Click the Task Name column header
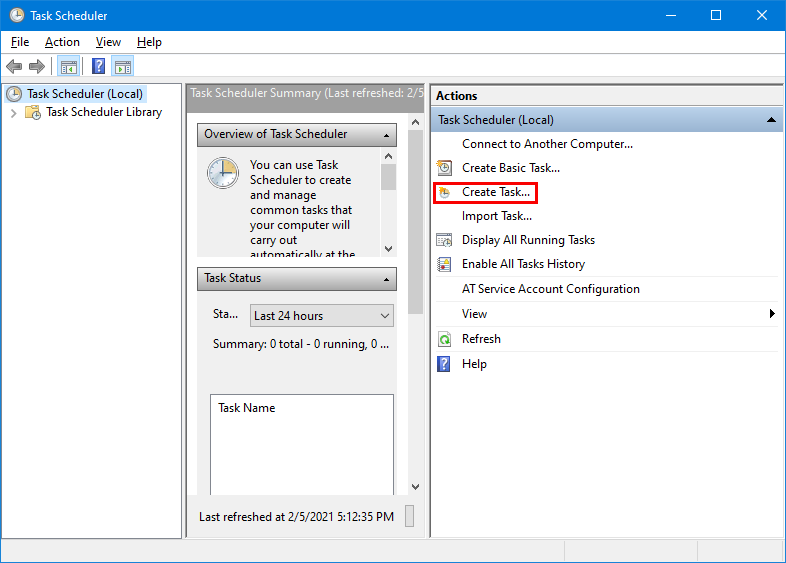This screenshot has width=786, height=563. click(x=247, y=408)
